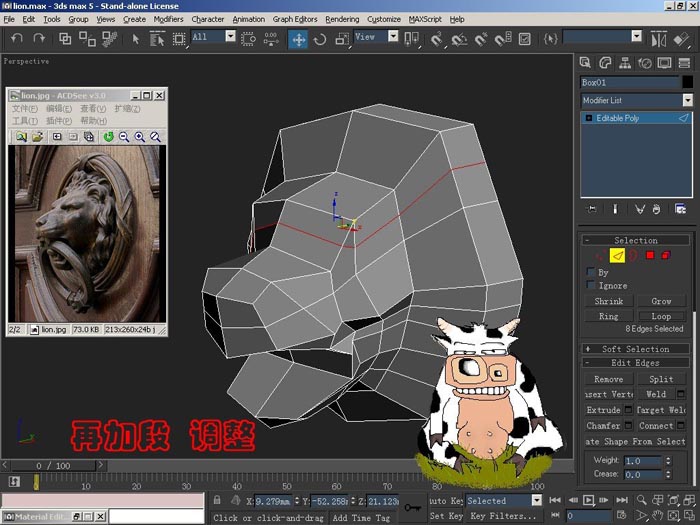
Task: Click the Redo arrow in main toolbar
Action: pyautogui.click(x=39, y=39)
